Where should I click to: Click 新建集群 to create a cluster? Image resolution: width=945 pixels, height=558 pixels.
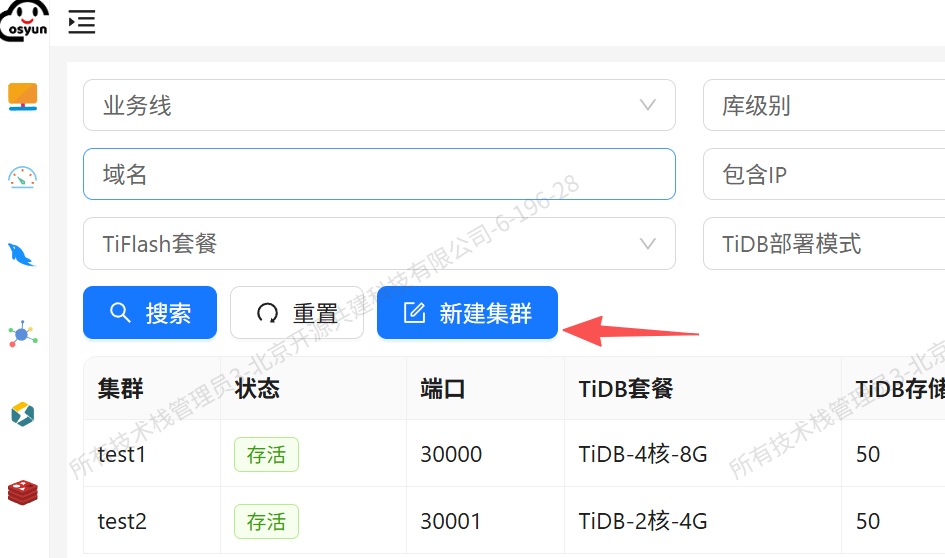point(467,313)
